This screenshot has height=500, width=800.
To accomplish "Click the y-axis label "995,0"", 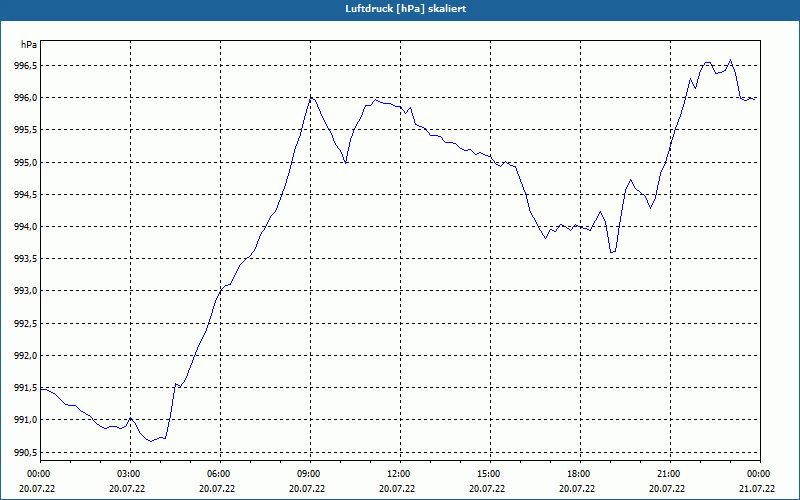I will [26, 162].
